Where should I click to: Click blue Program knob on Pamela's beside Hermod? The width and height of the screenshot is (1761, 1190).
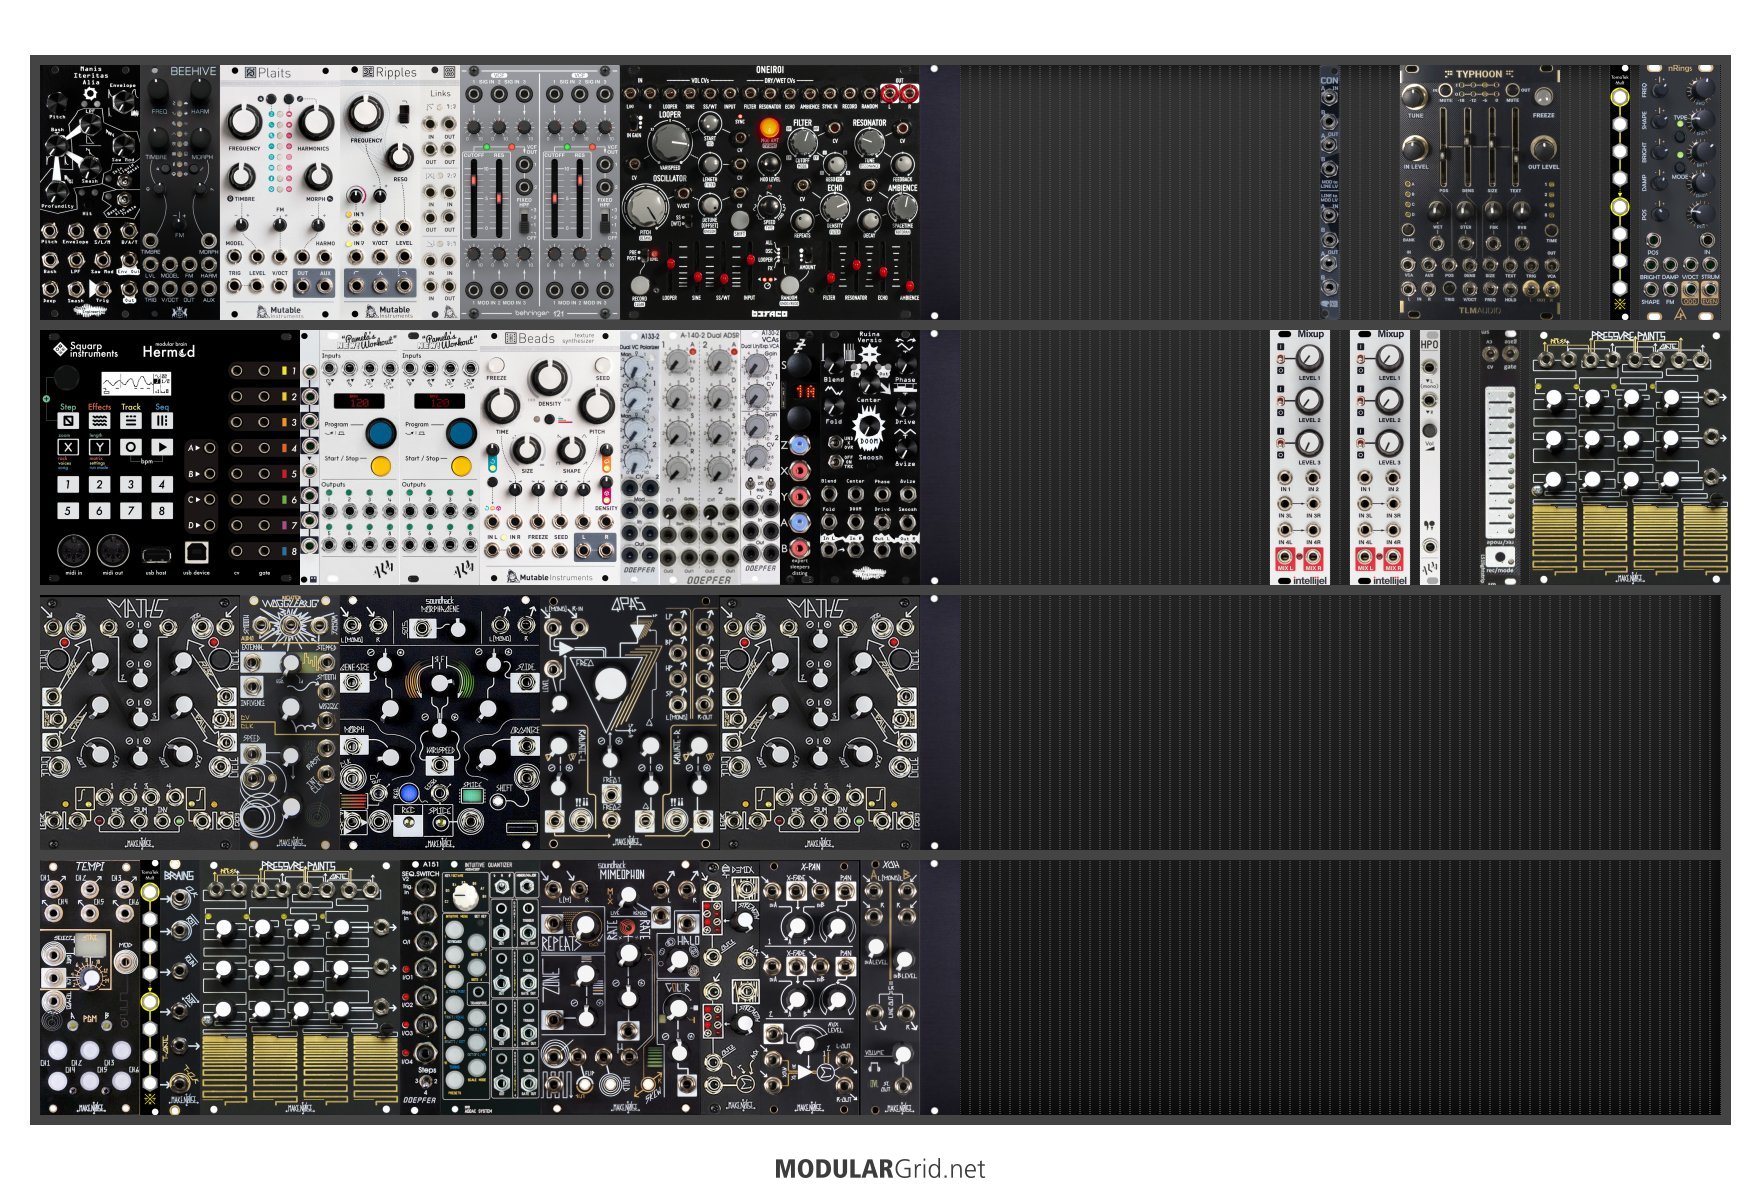click(380, 433)
